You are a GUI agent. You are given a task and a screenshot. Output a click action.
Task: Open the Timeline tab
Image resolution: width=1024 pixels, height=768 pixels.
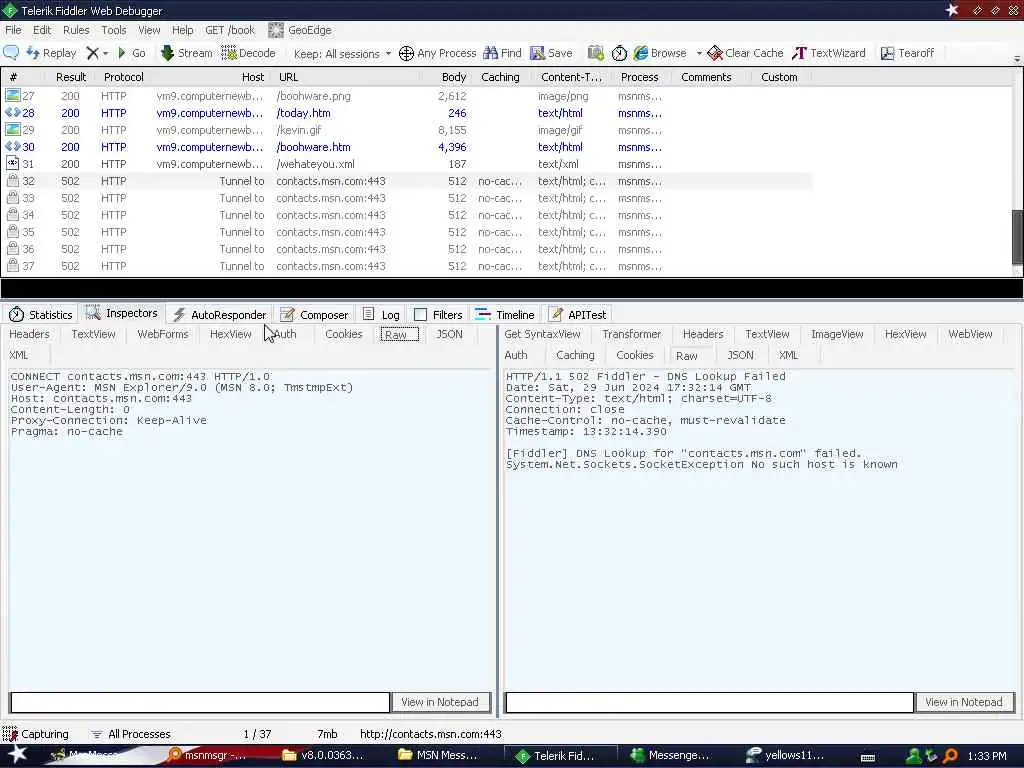point(505,315)
